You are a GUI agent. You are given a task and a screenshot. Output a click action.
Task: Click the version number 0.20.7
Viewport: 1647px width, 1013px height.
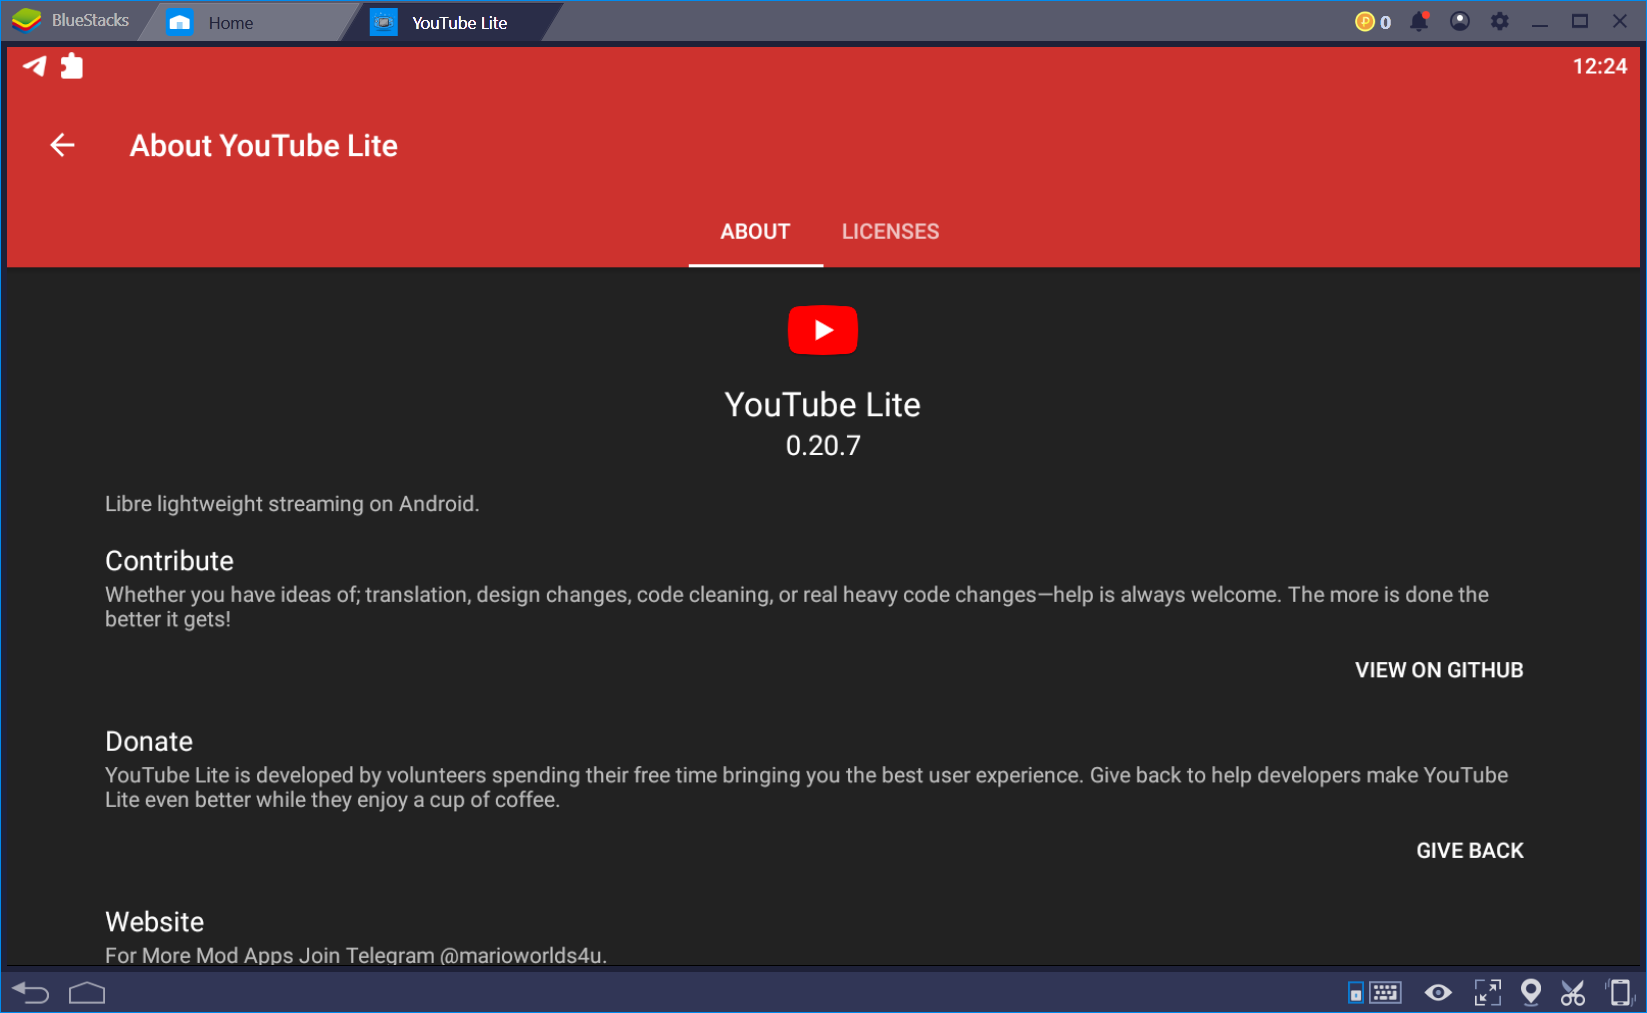(823, 446)
